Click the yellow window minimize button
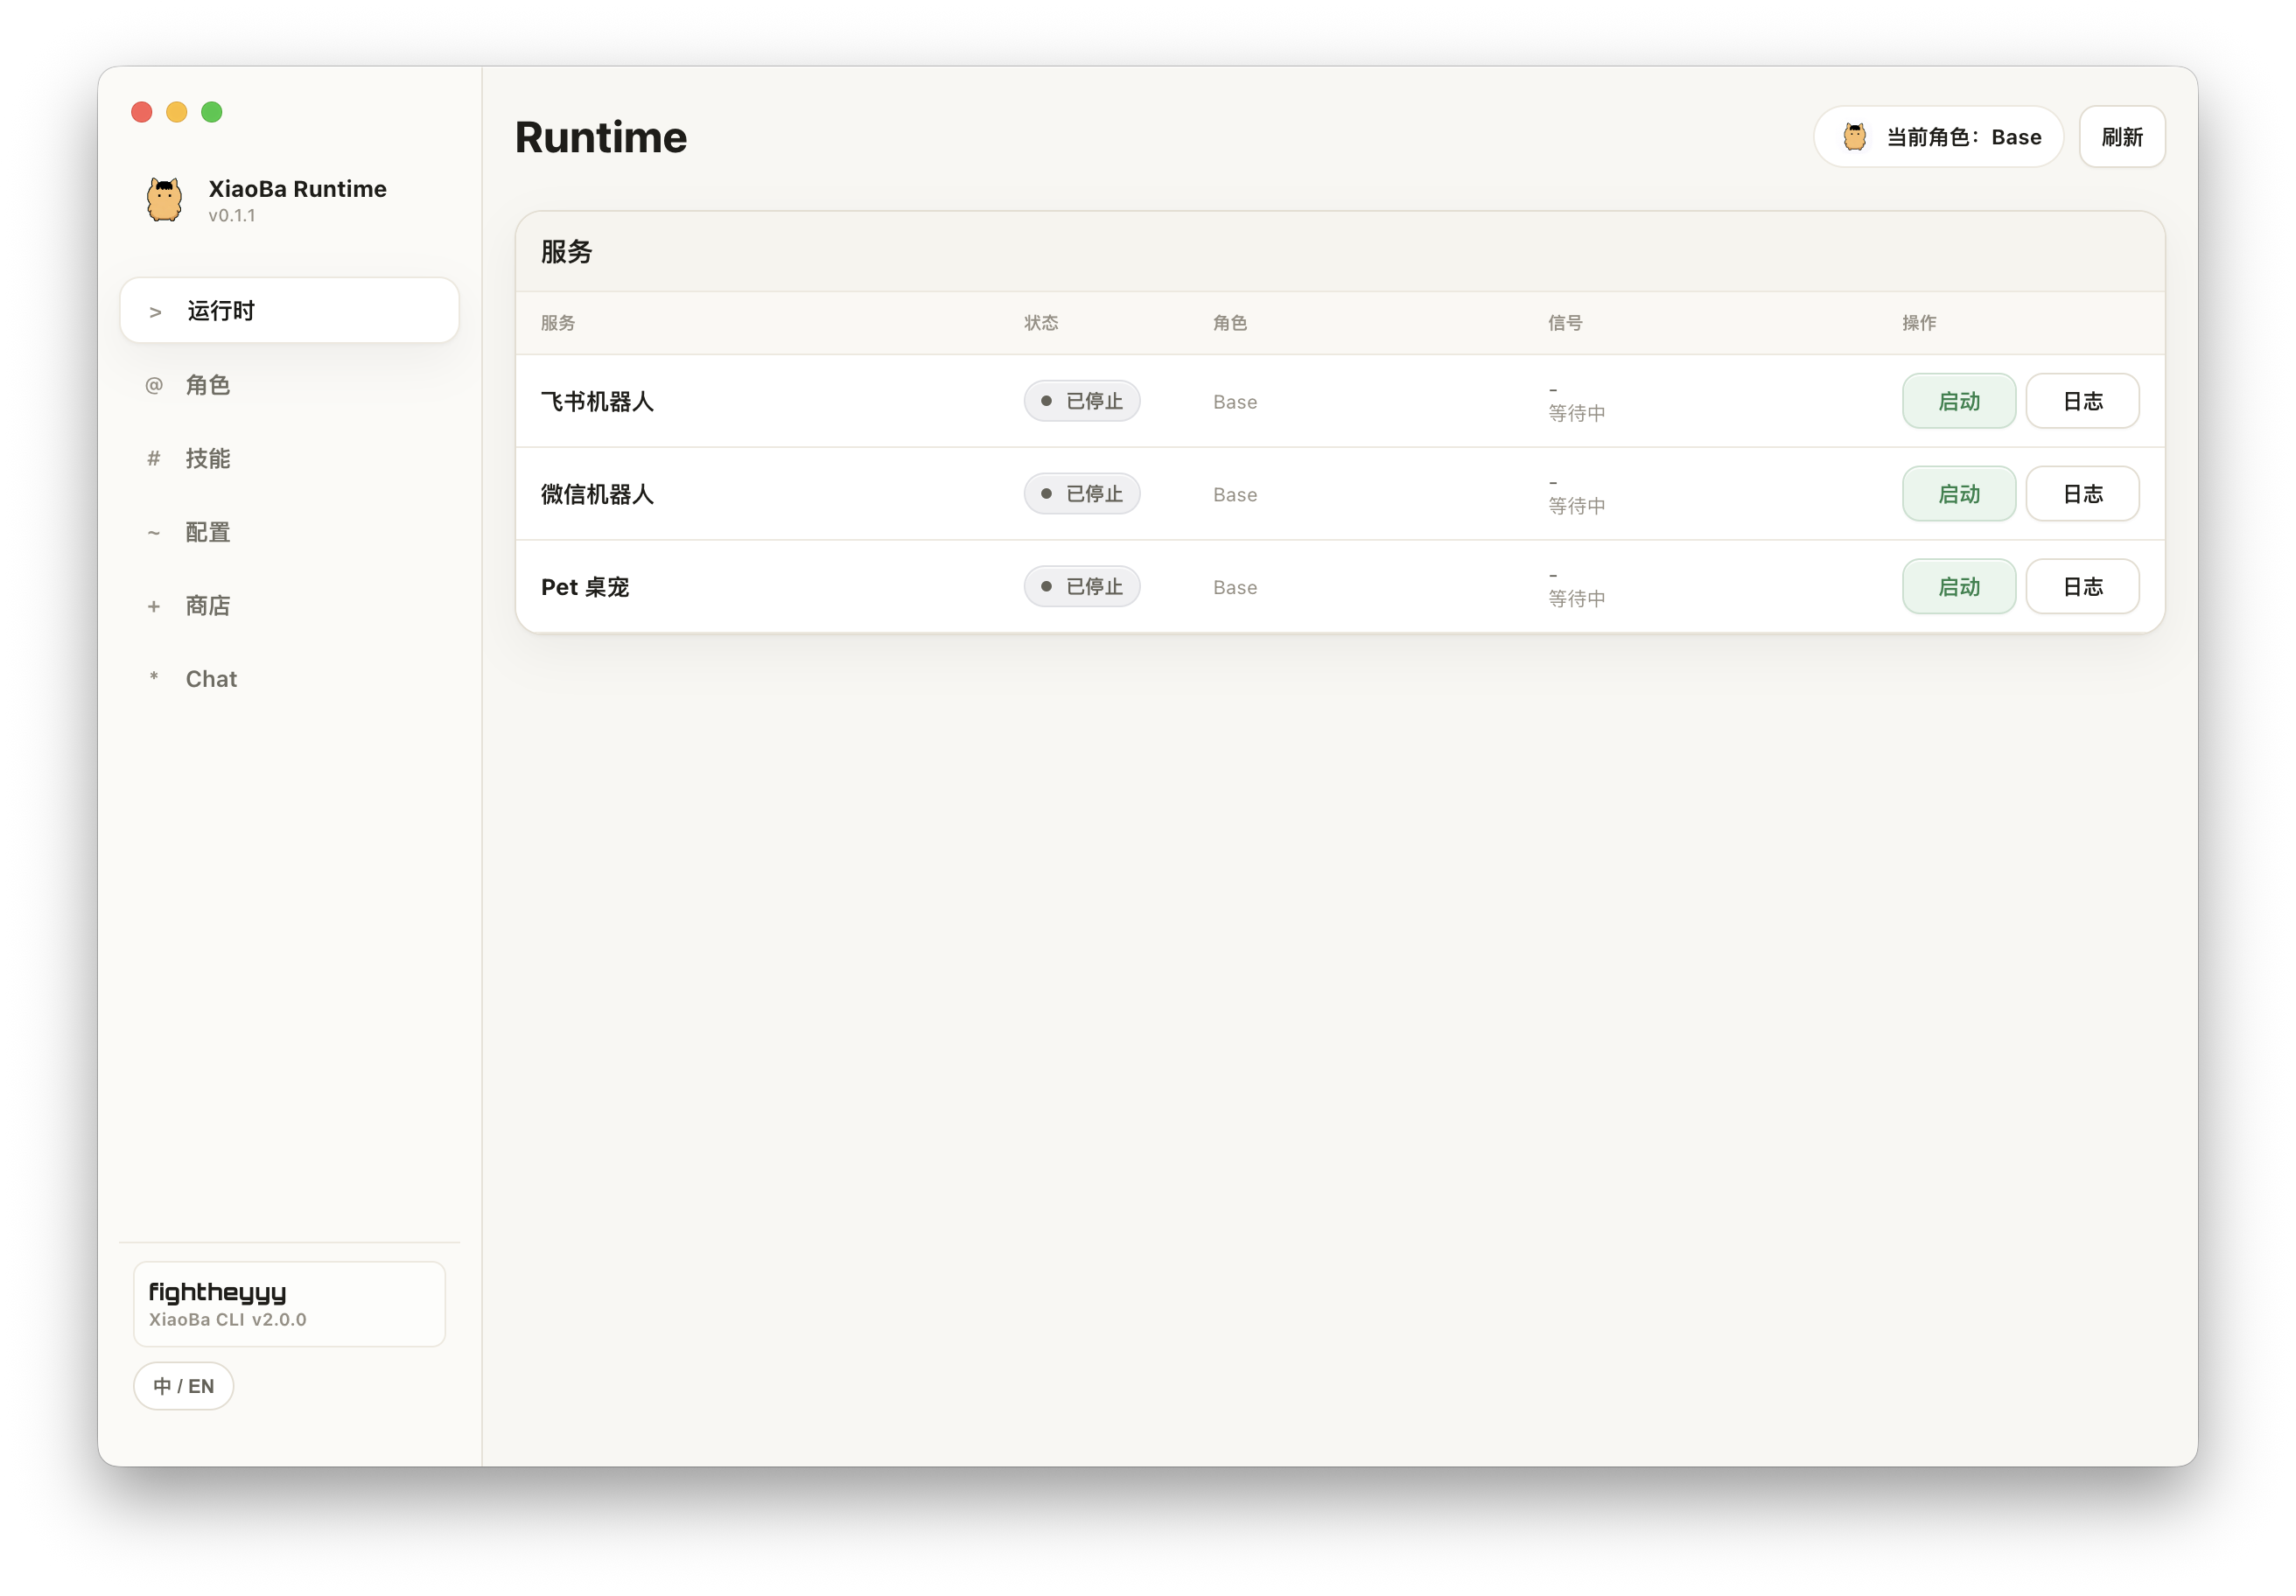The width and height of the screenshot is (2296, 1596). 177,112
